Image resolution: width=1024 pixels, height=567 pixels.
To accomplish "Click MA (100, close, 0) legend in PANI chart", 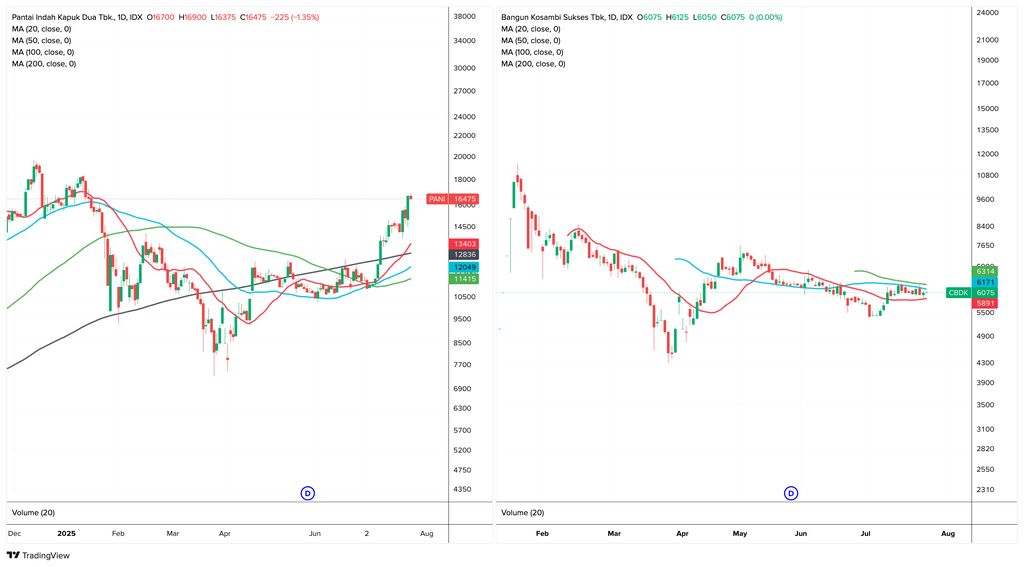I will 42,52.
